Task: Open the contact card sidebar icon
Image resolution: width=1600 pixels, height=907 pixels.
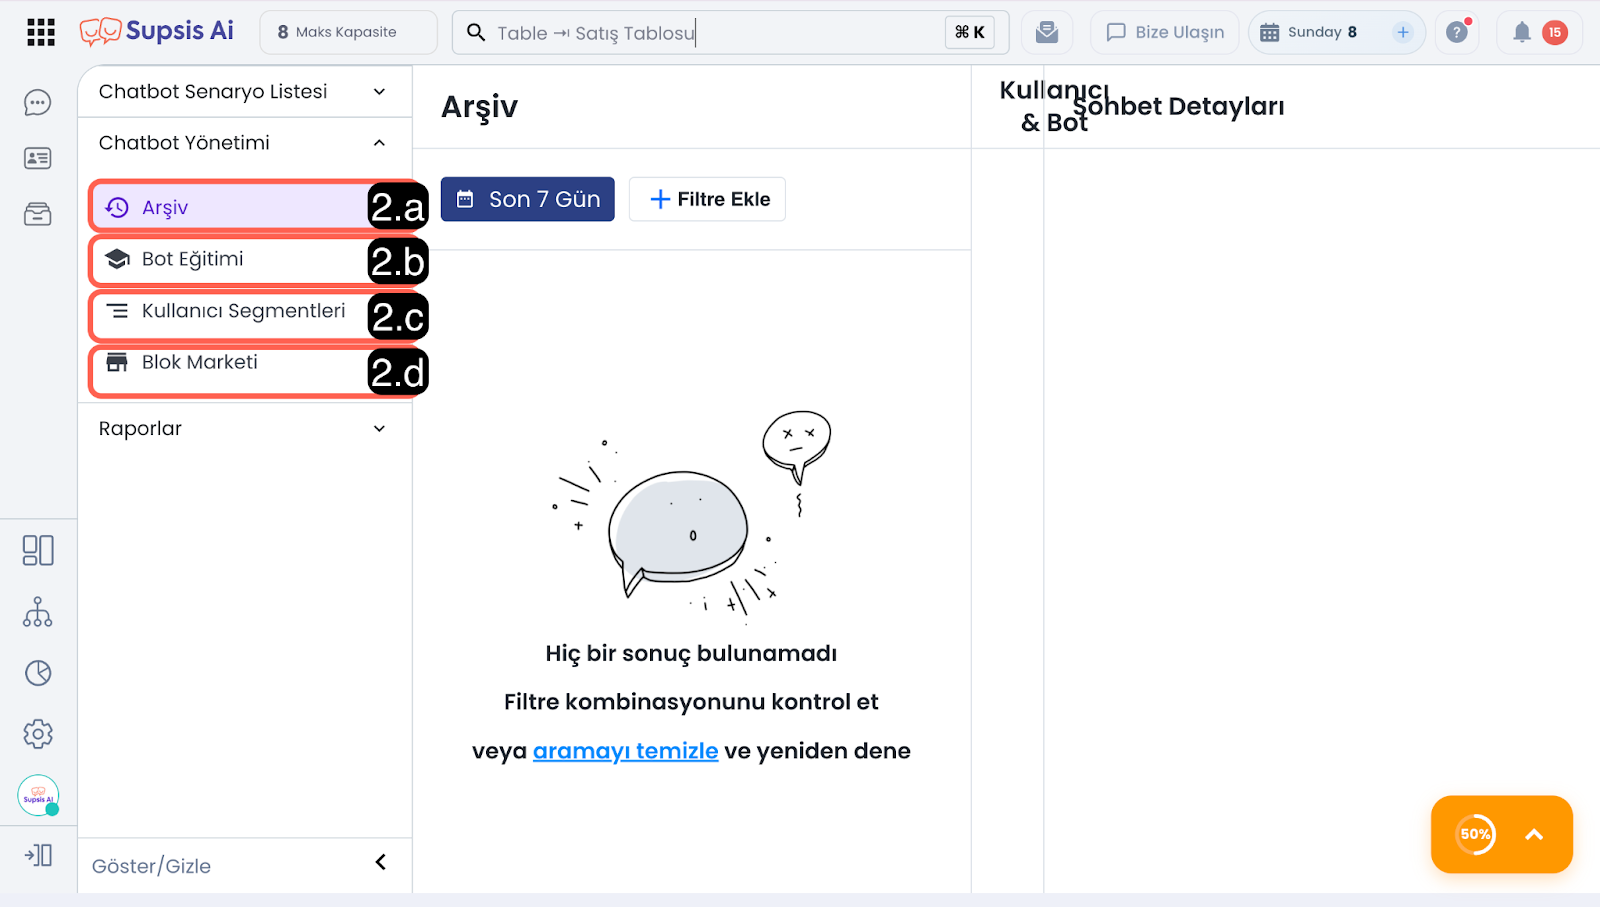Action: [x=38, y=158]
